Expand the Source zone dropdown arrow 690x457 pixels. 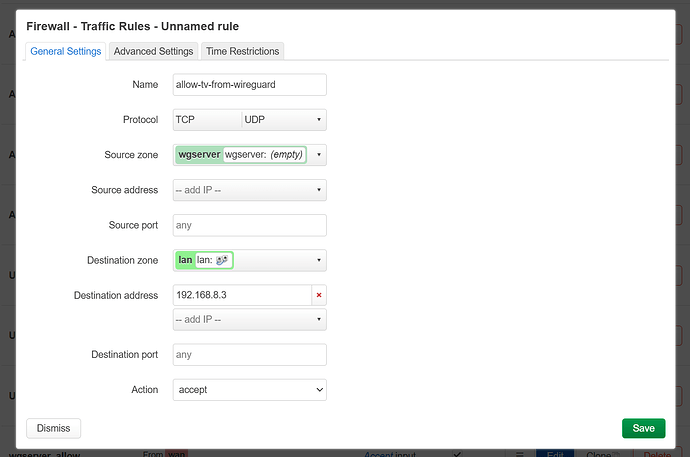[x=318, y=155]
